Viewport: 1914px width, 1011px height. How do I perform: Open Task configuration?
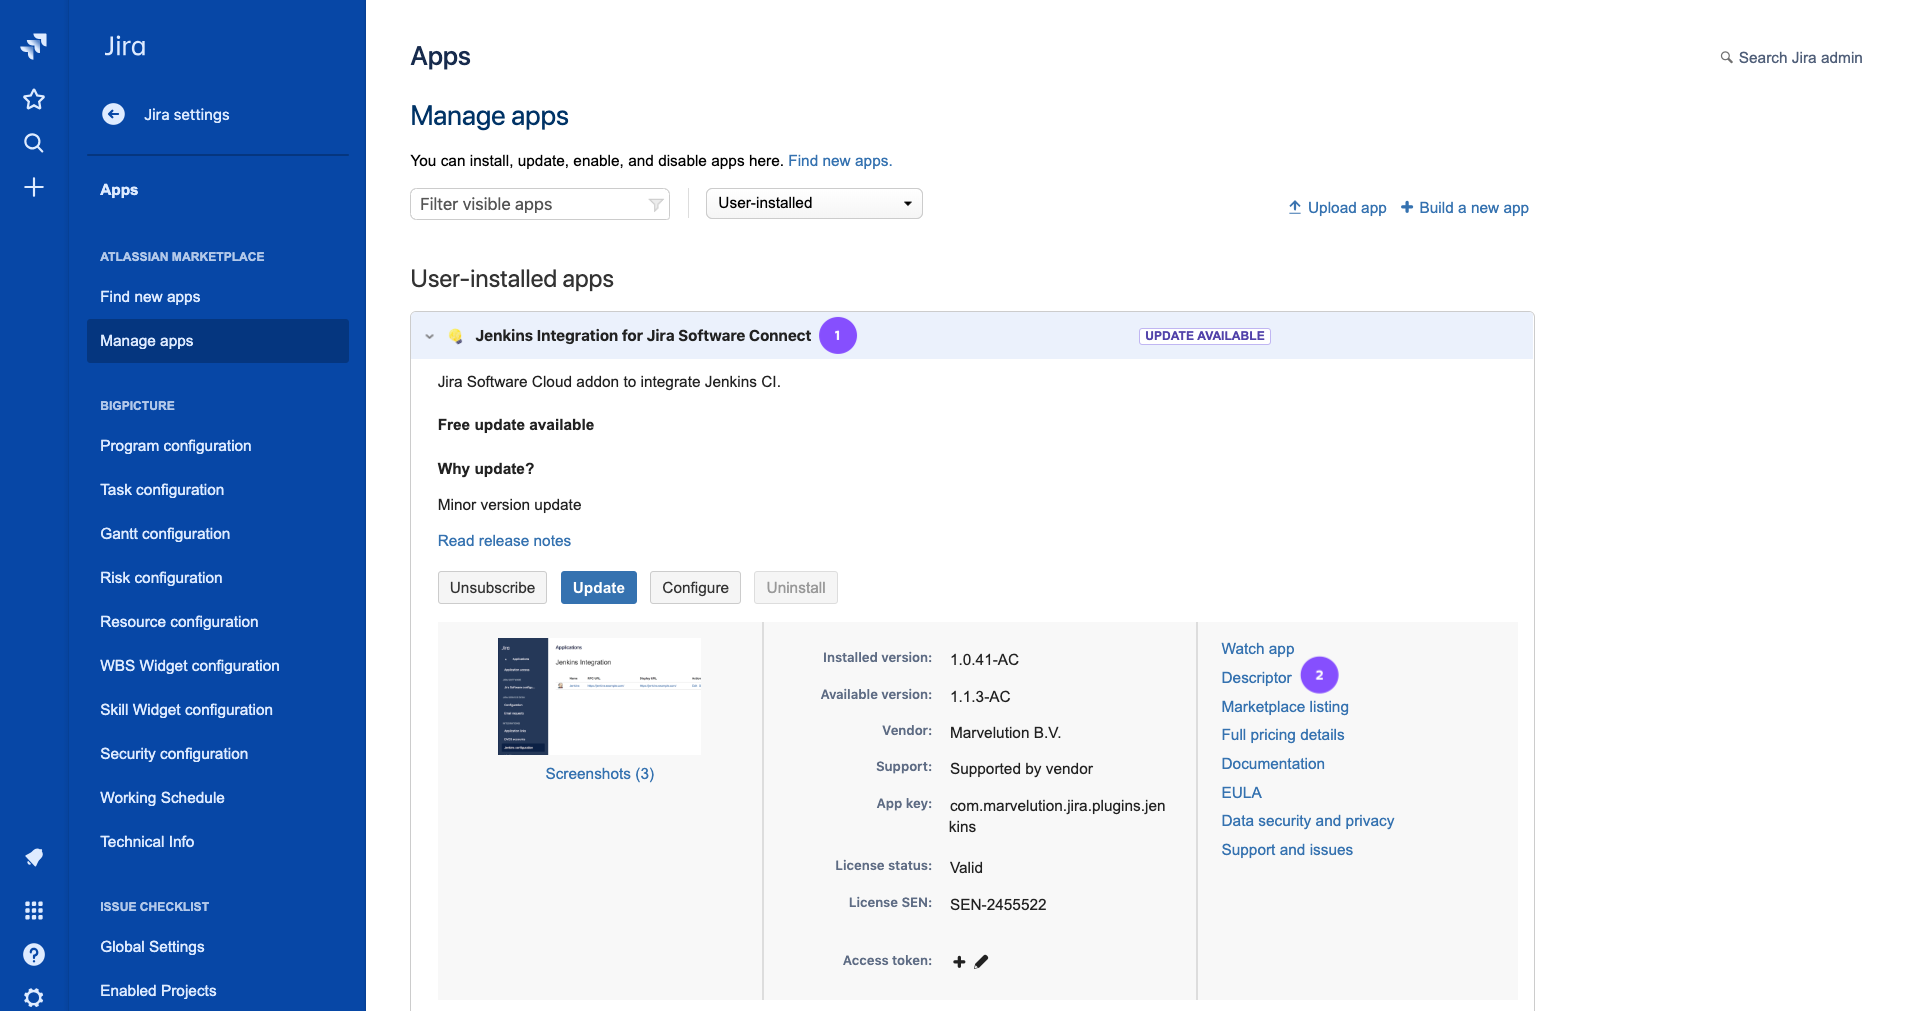click(x=162, y=490)
